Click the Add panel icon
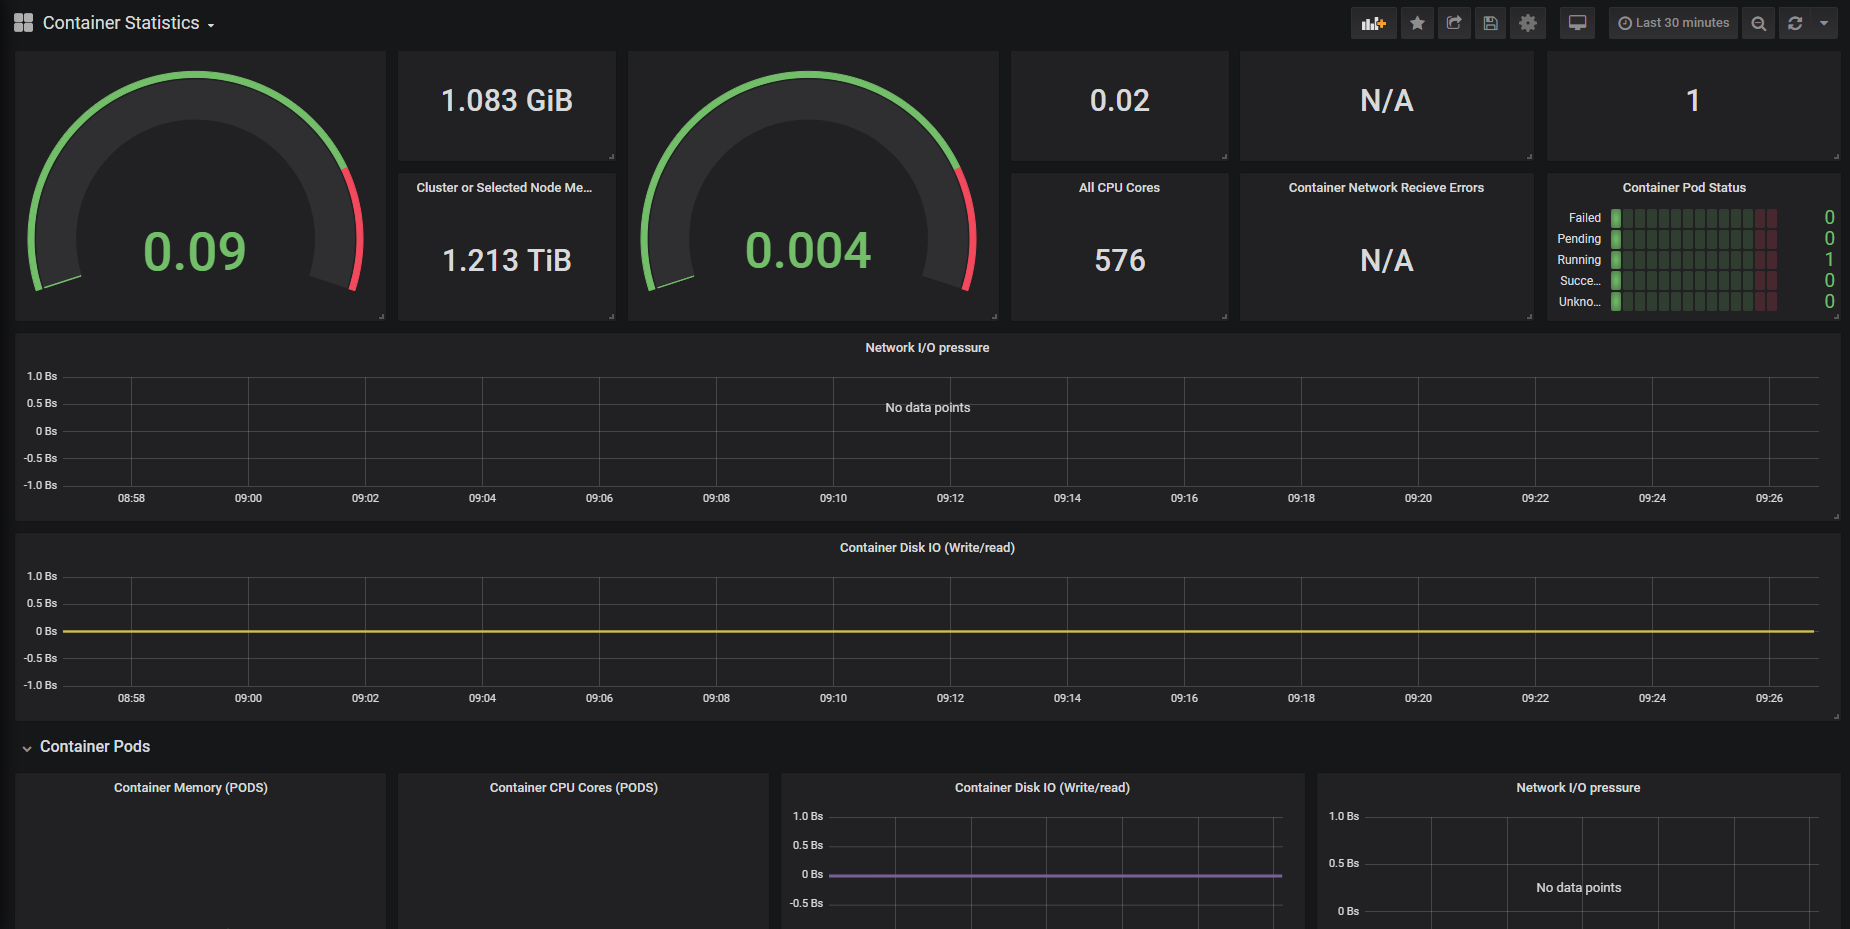 click(x=1373, y=23)
